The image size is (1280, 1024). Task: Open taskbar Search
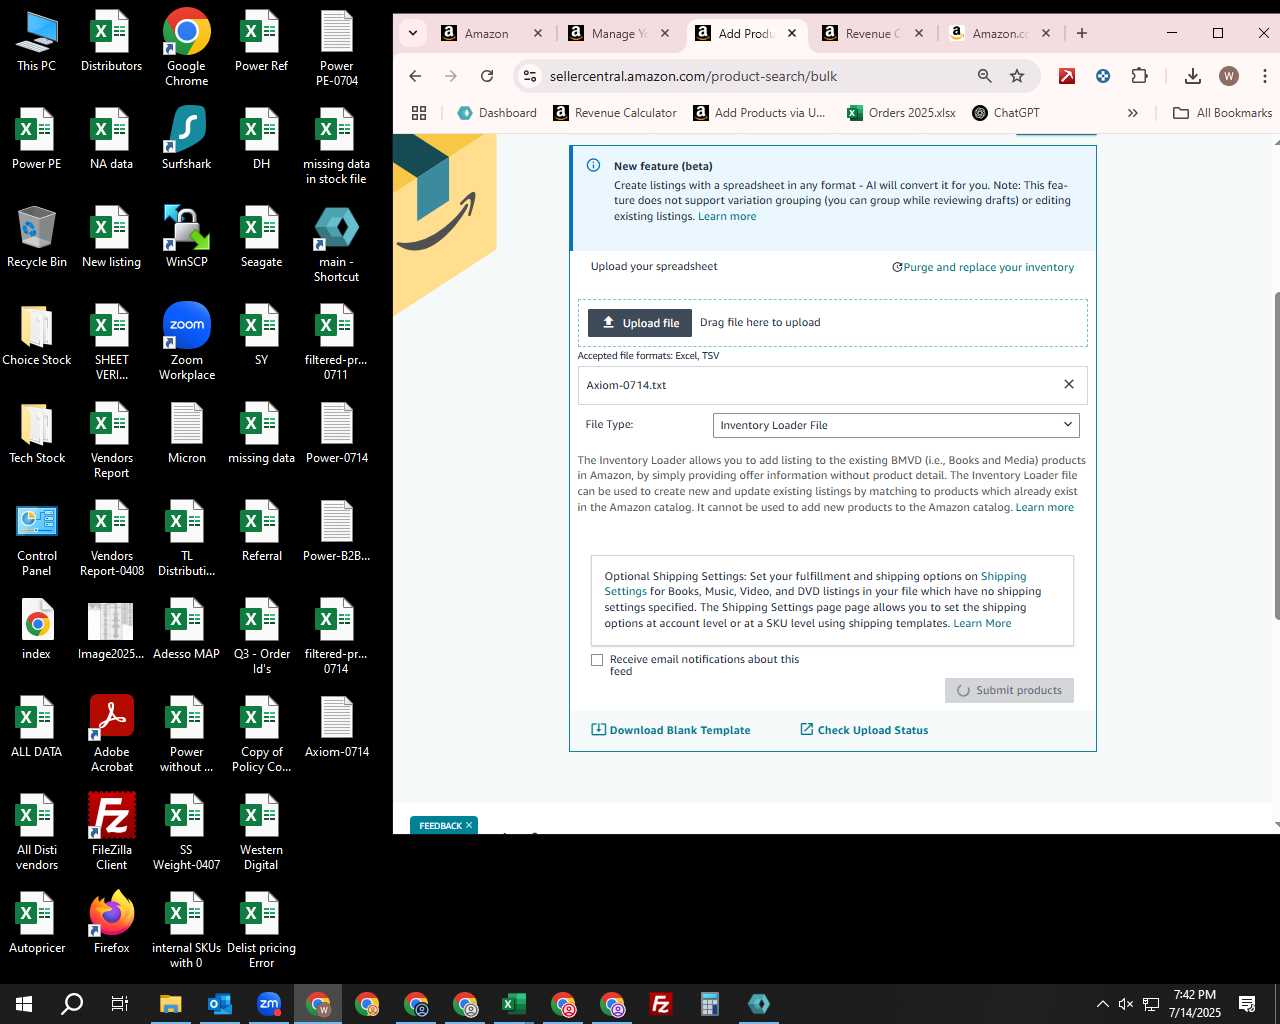click(x=72, y=1004)
